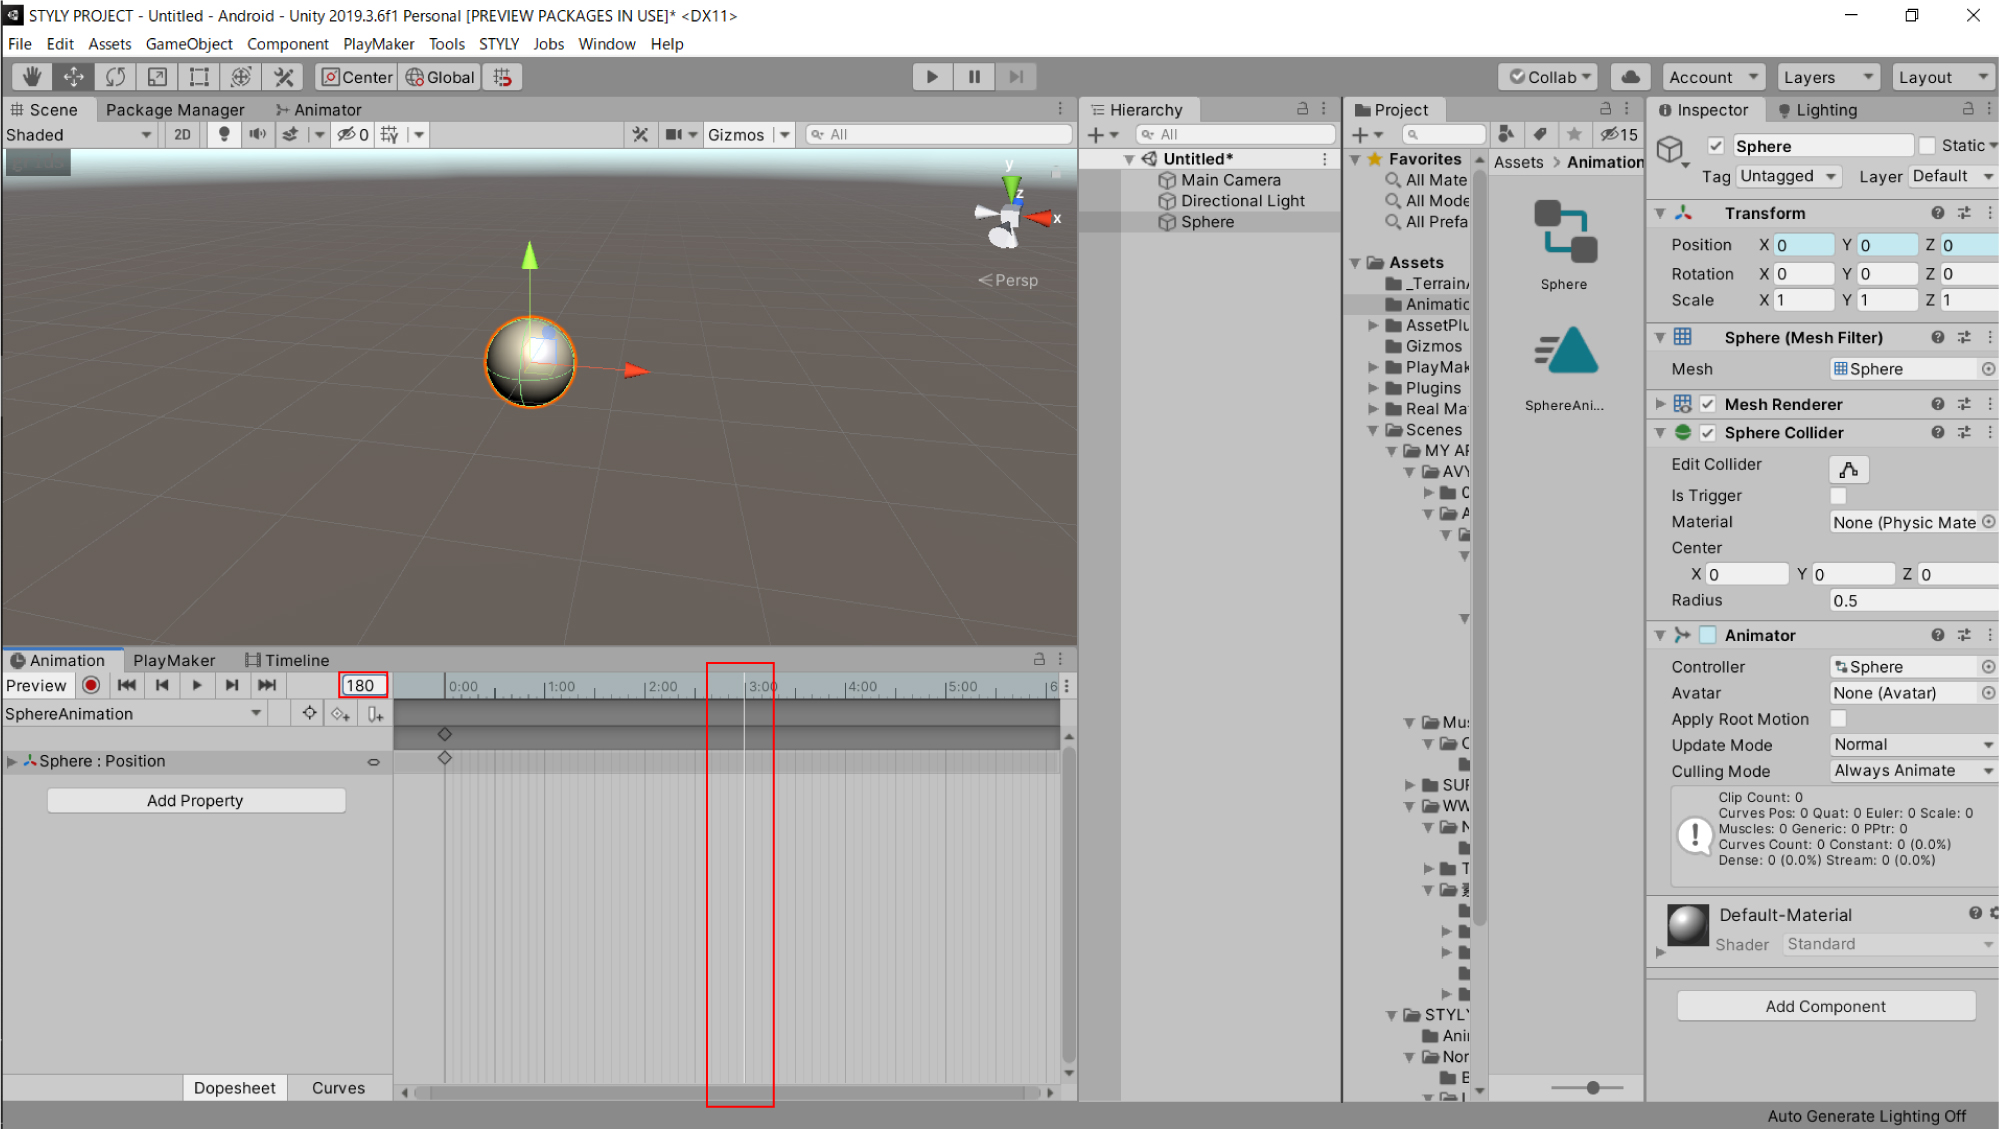The image size is (1999, 1131).
Task: Open the Tag Untagged dropdown
Action: (x=1788, y=176)
